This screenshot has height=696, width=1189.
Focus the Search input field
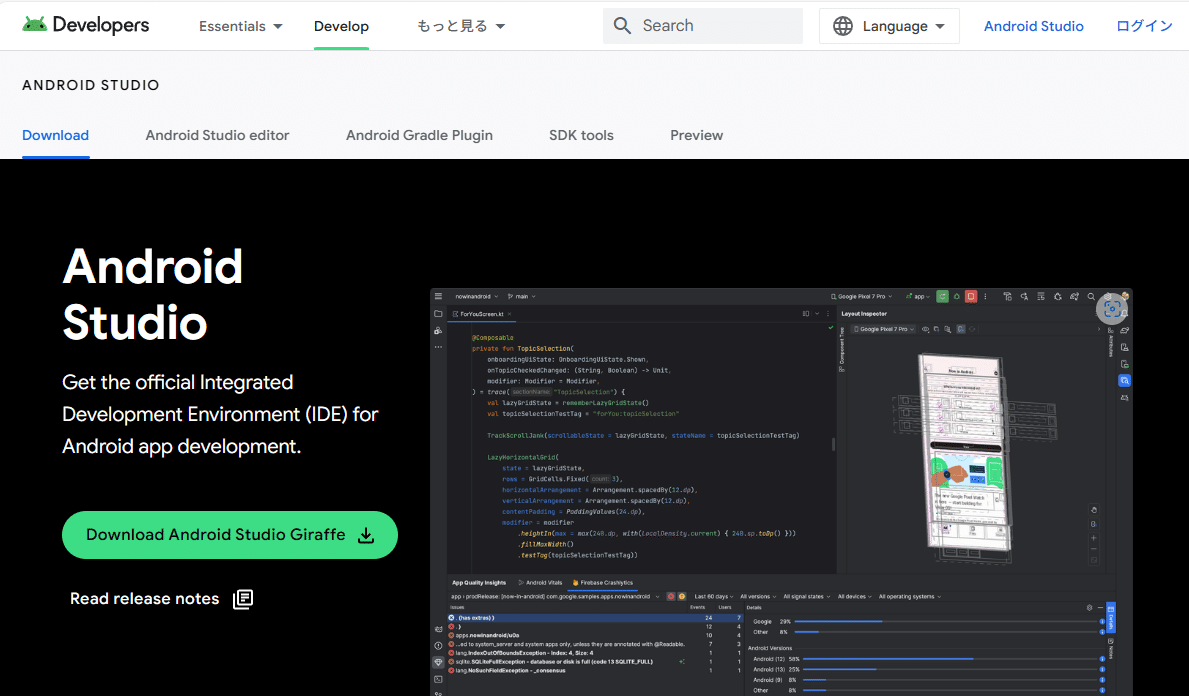pyautogui.click(x=703, y=26)
